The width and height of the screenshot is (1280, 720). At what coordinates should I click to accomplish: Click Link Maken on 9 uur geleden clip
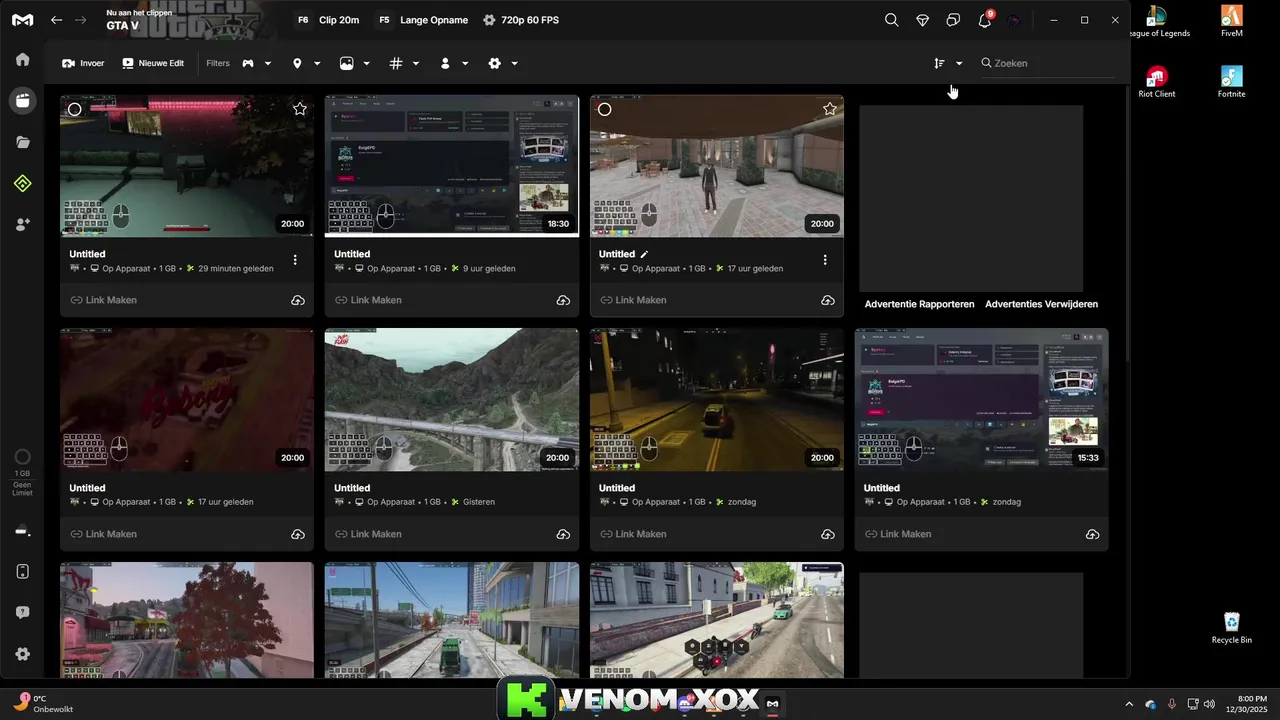coord(368,300)
